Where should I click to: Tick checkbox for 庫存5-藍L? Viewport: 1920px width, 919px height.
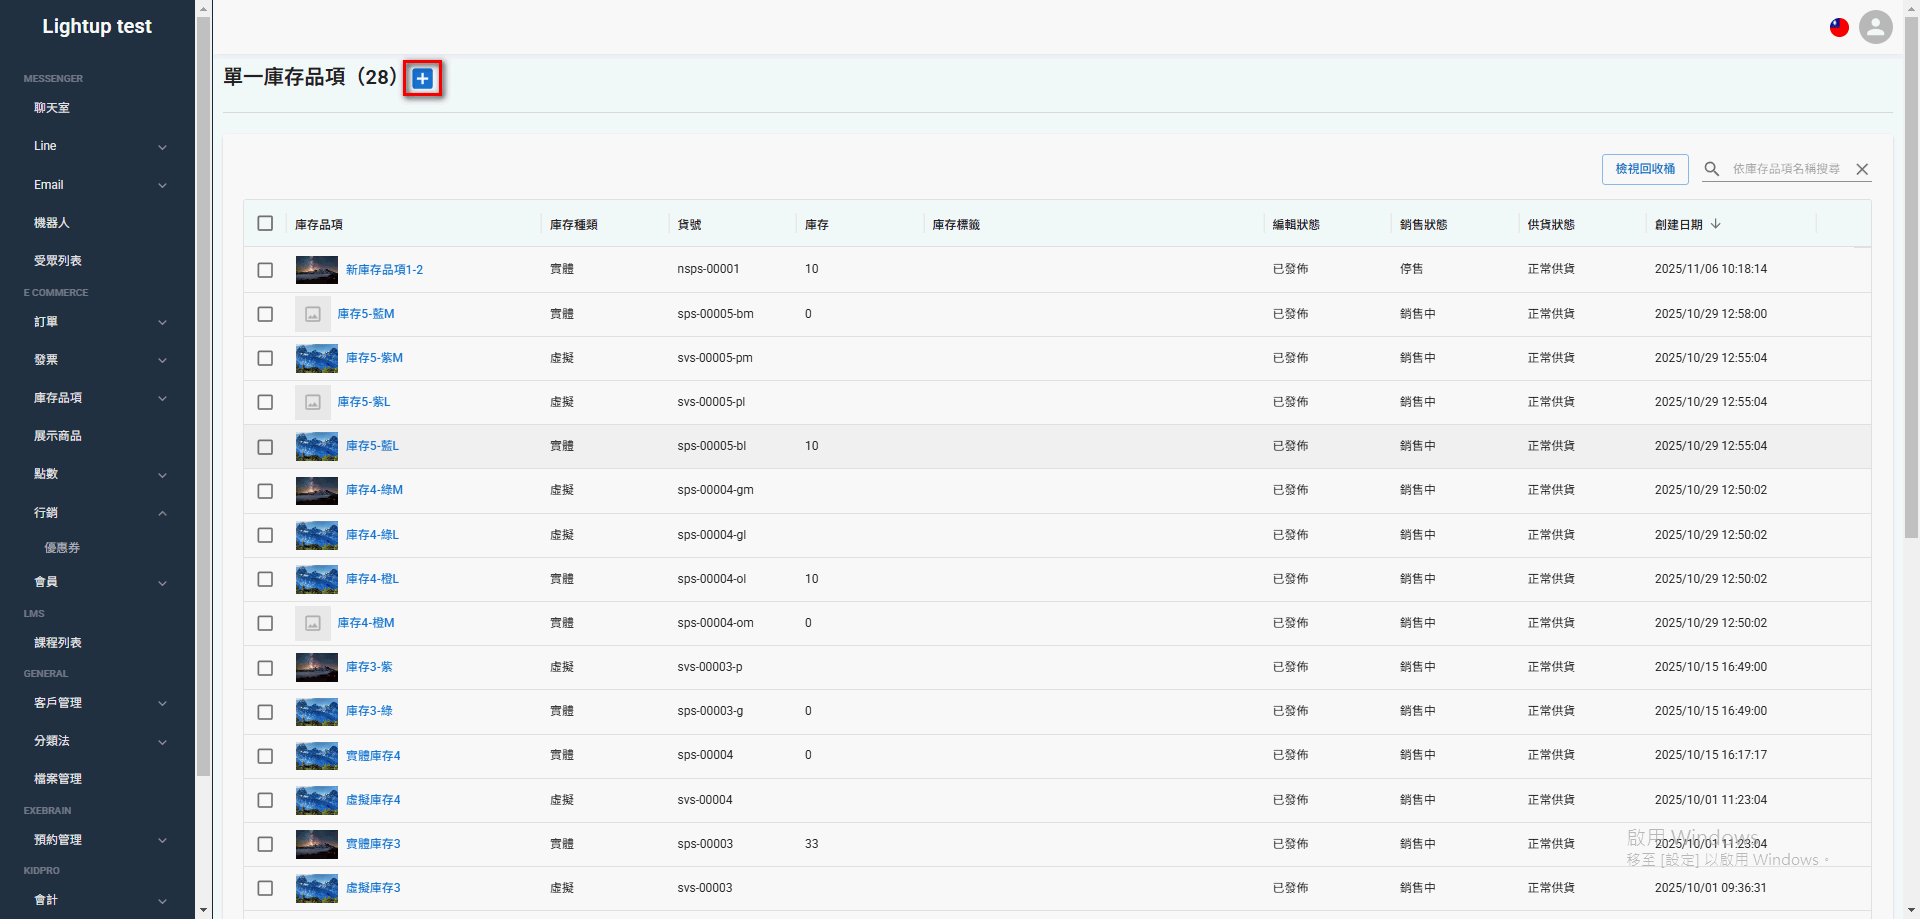(x=265, y=447)
